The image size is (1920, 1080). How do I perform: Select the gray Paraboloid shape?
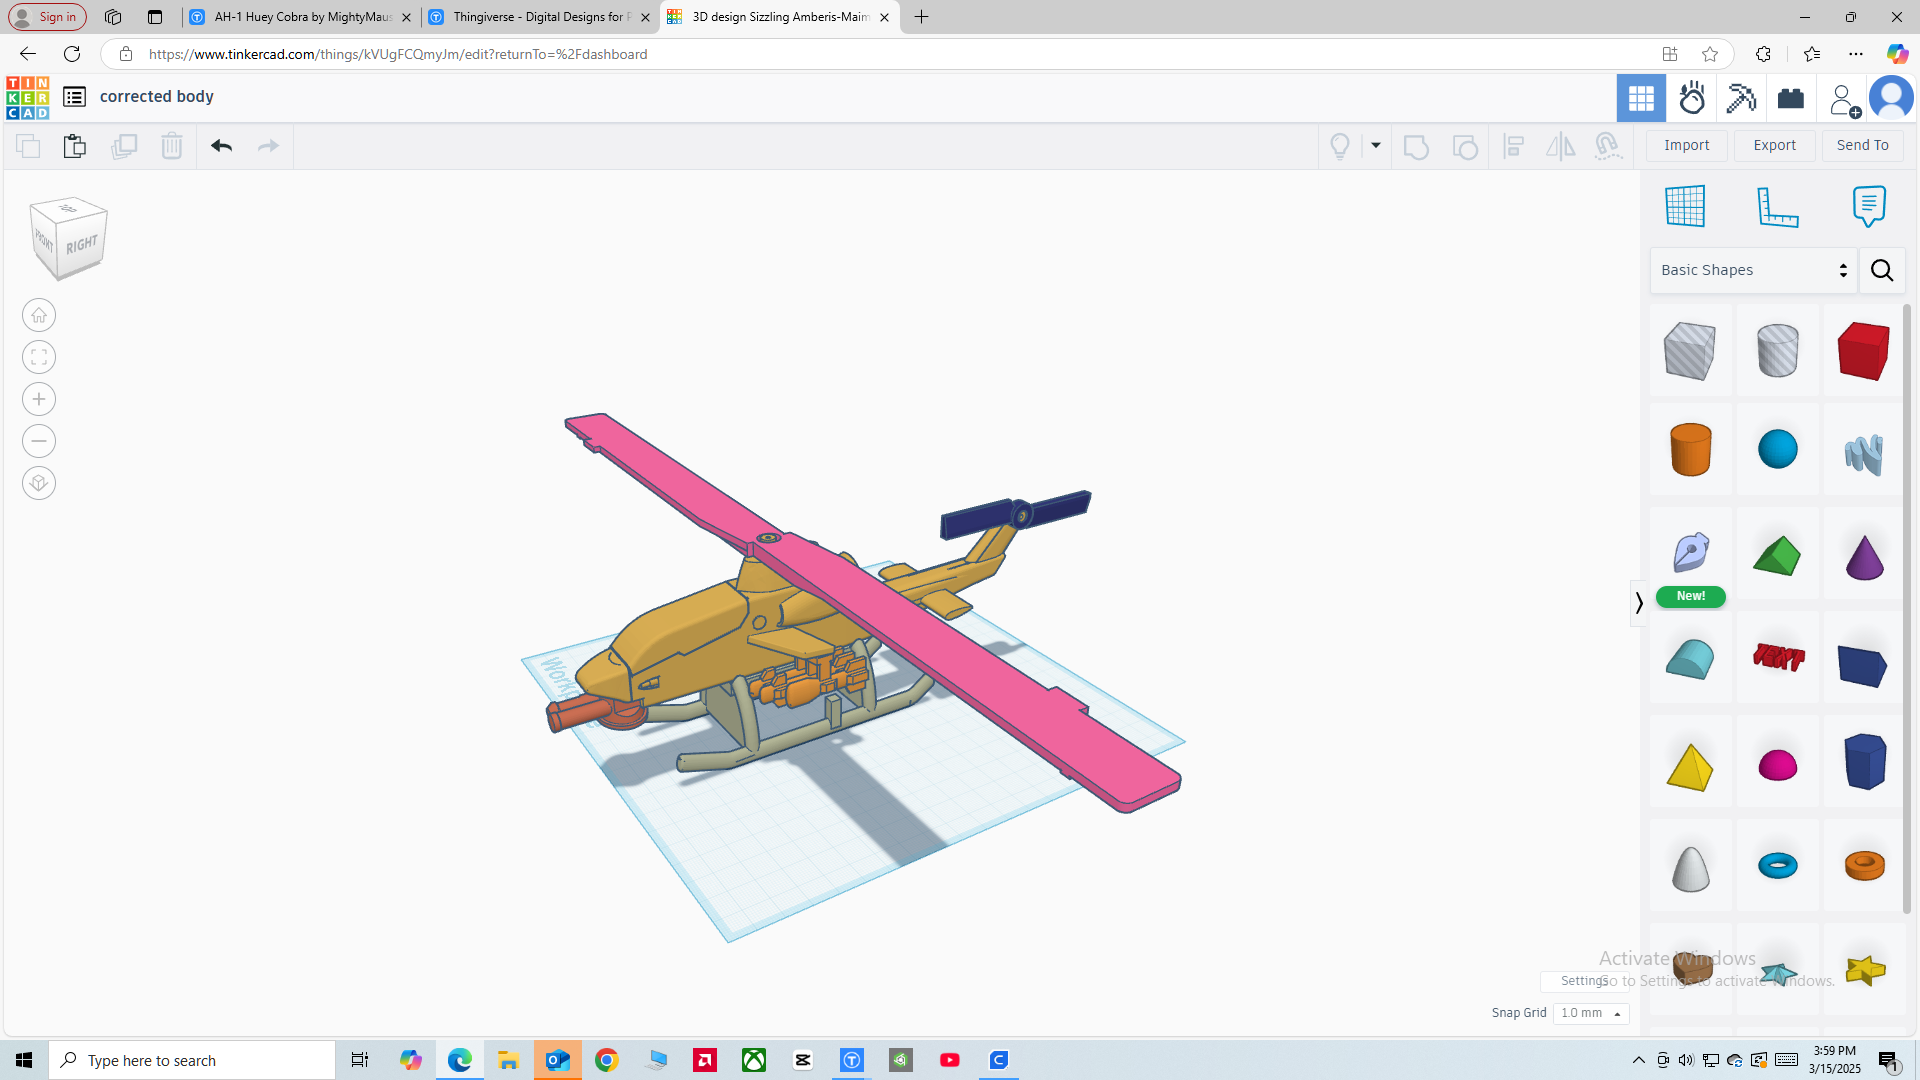[x=1690, y=868]
